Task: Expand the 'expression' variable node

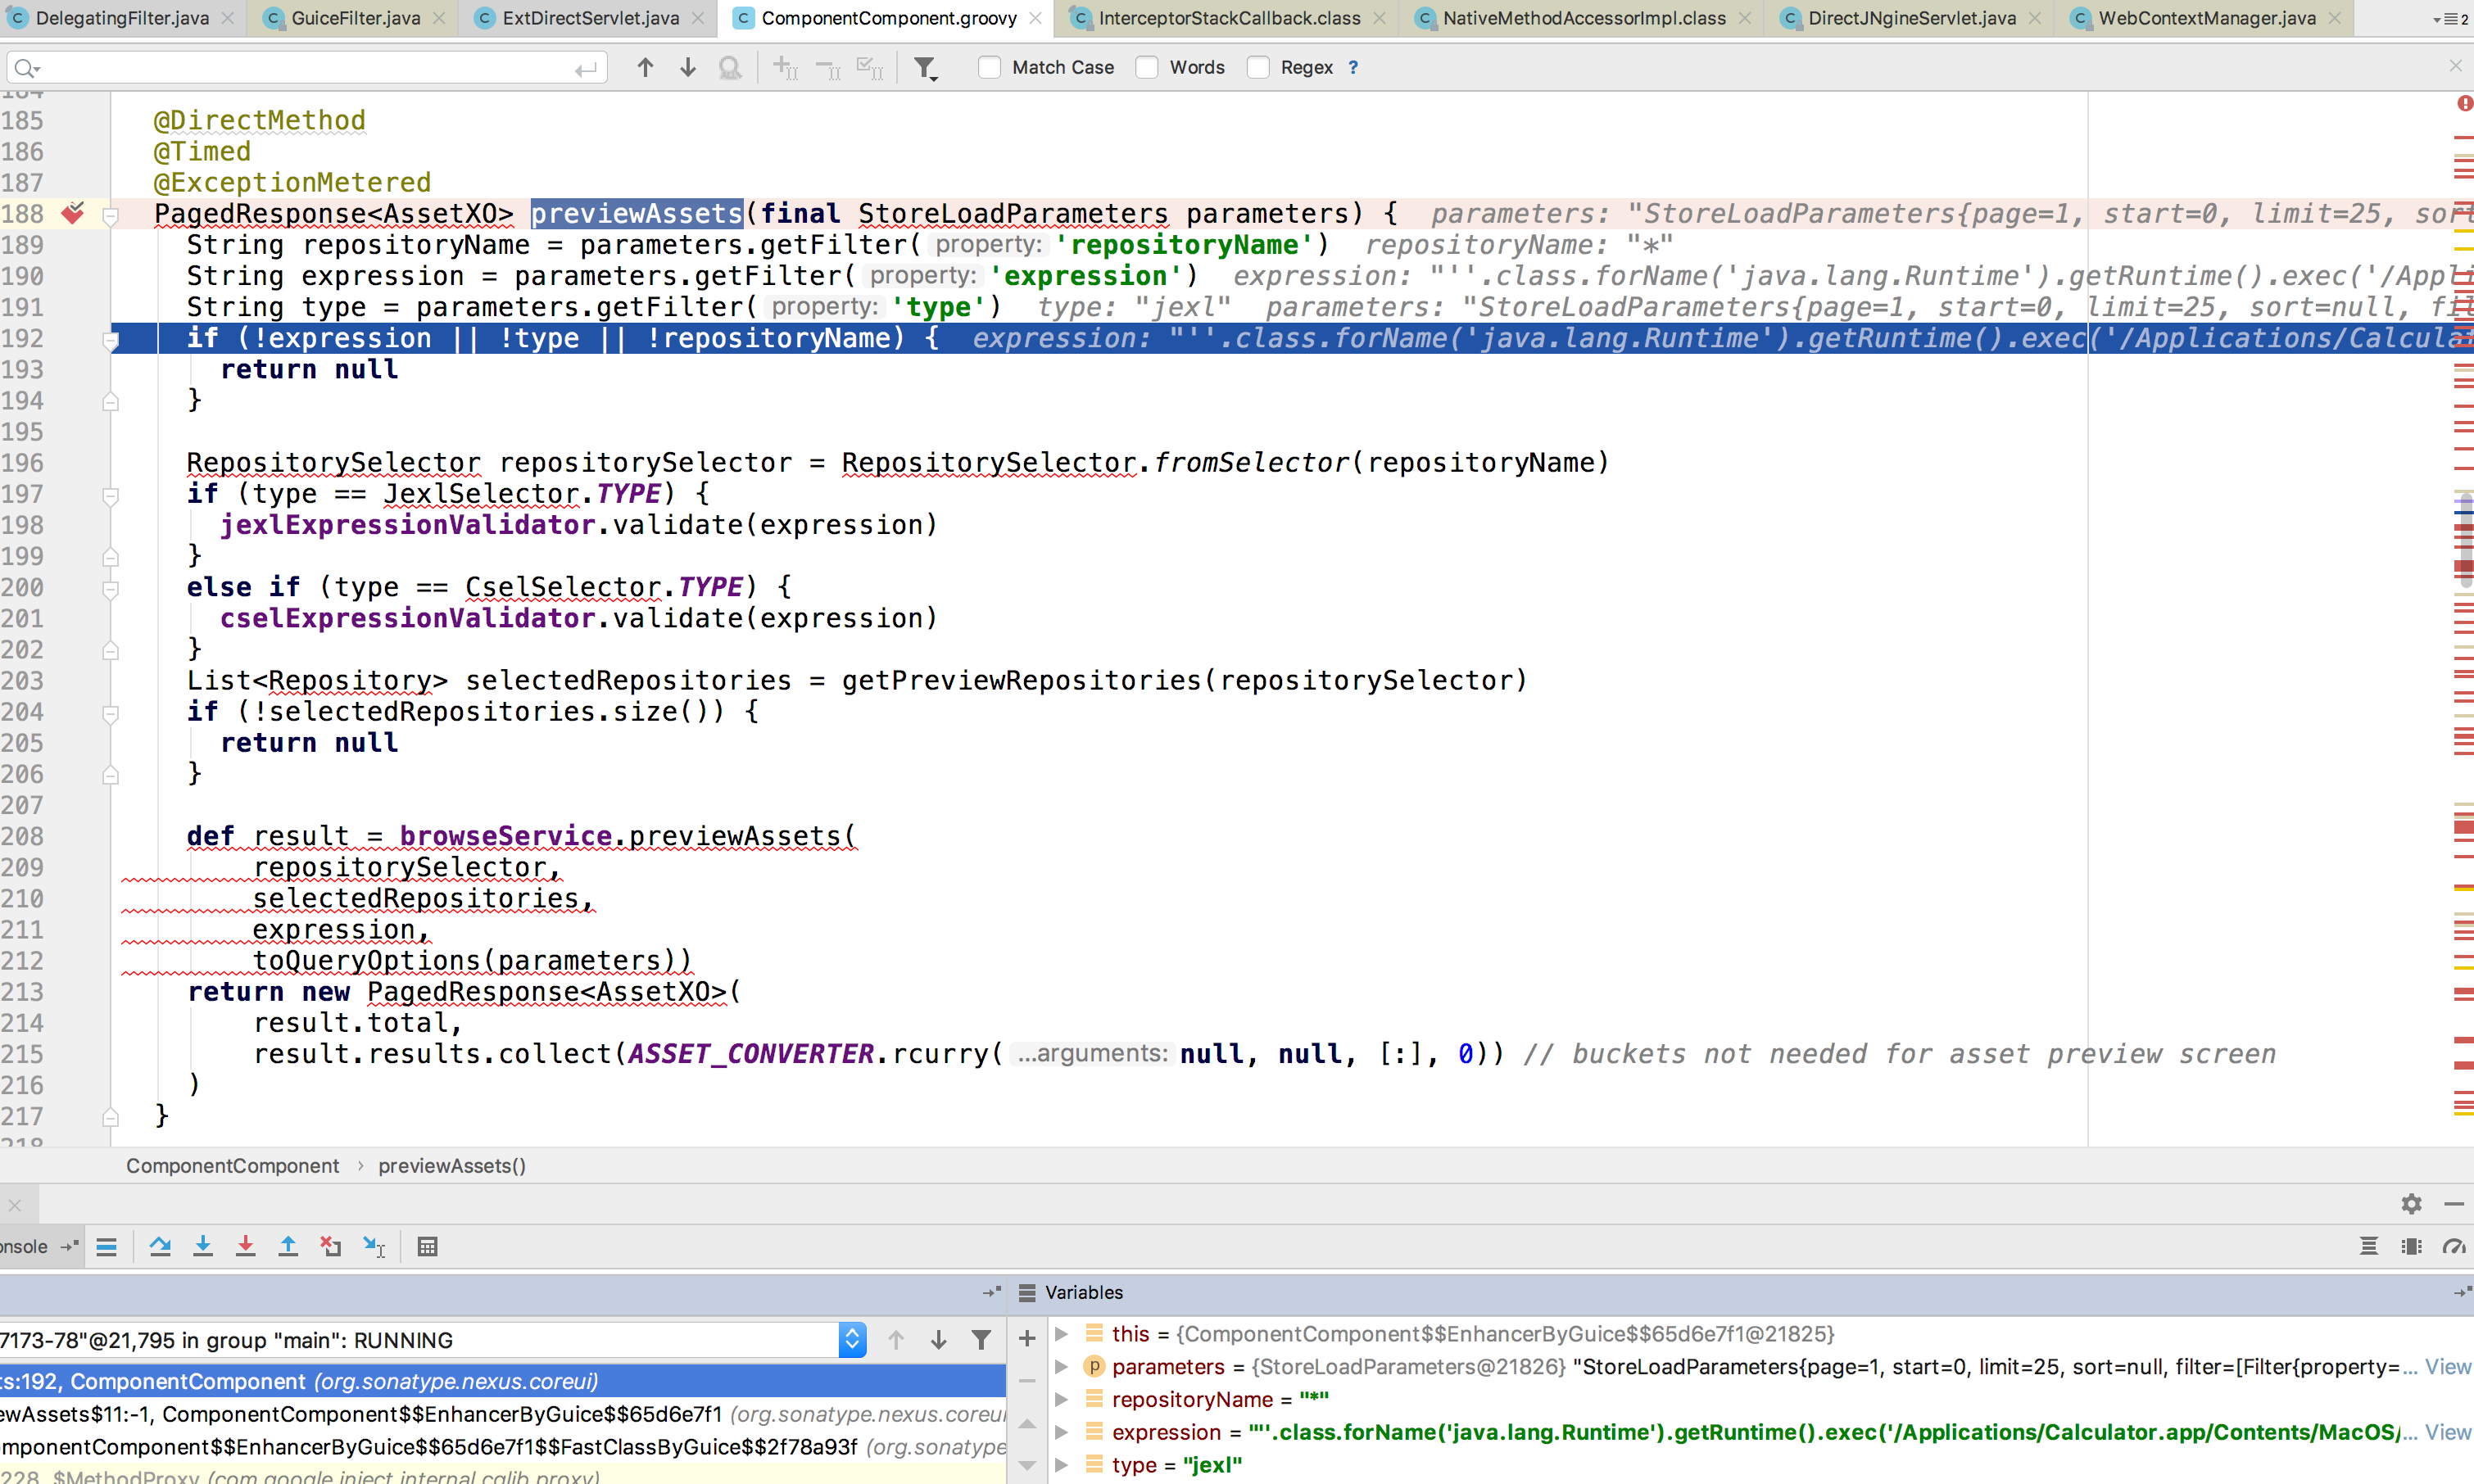Action: tap(1062, 1432)
